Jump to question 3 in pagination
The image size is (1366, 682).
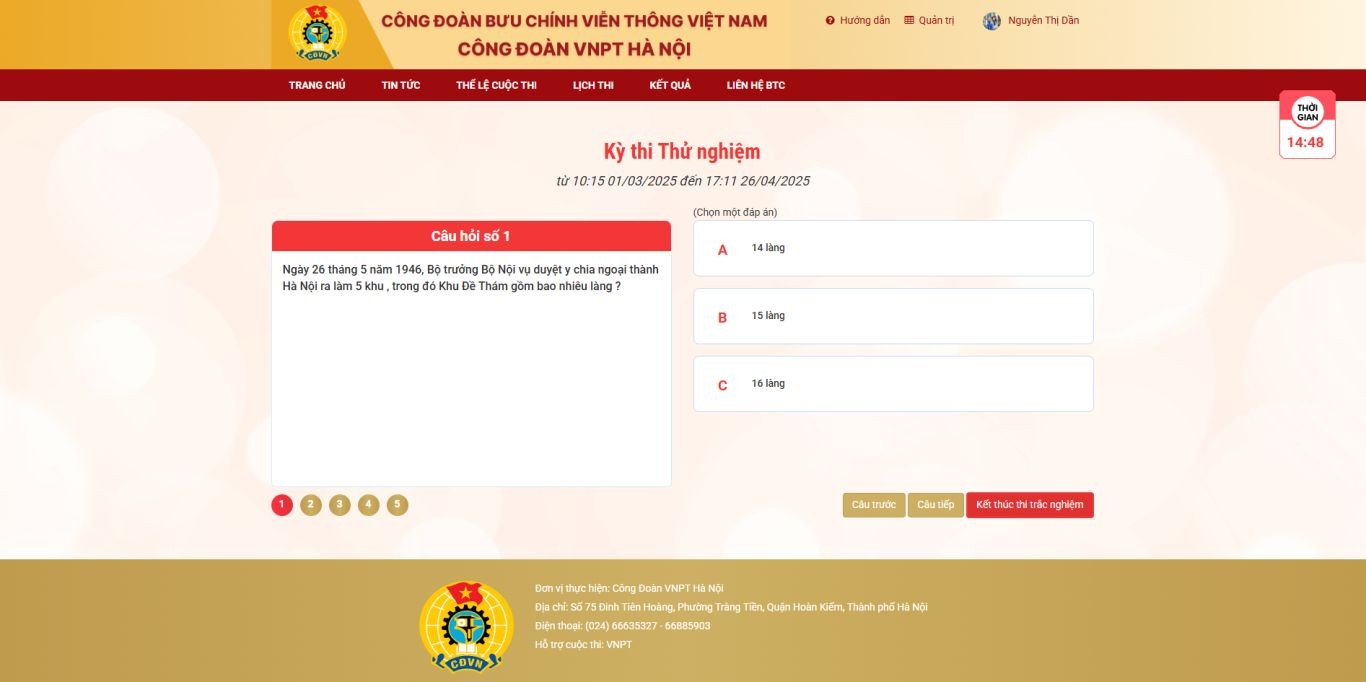tap(340, 505)
